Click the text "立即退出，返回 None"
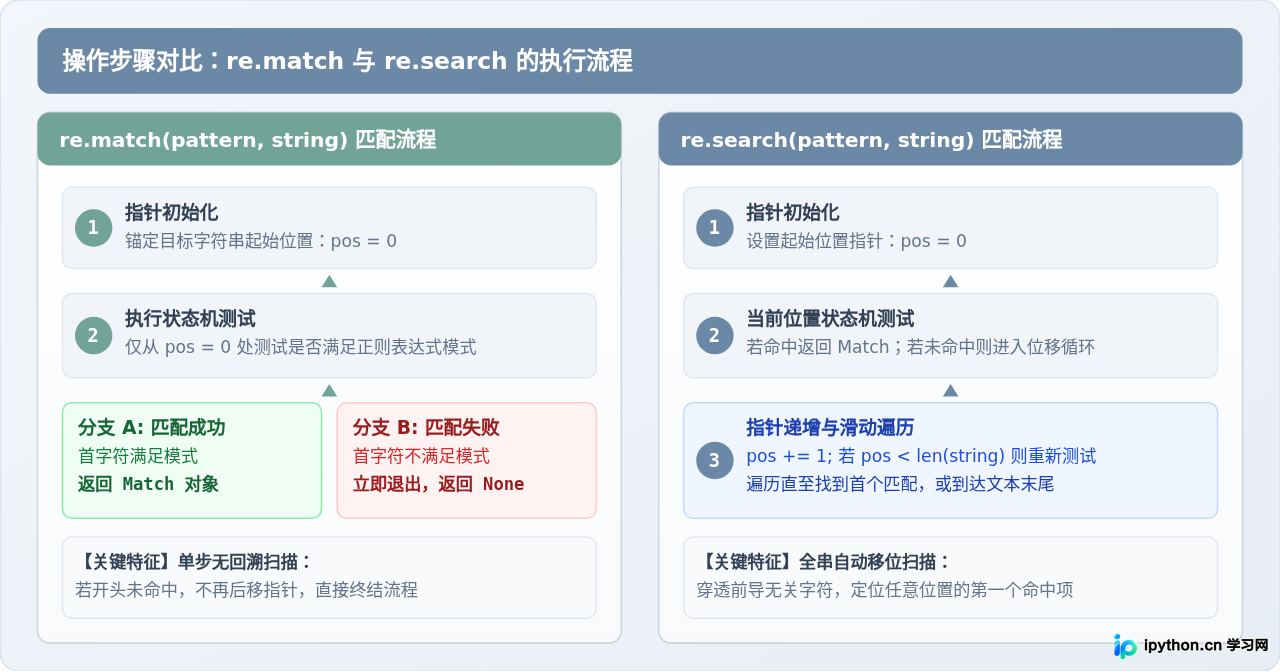Image resolution: width=1280 pixels, height=672 pixels. (438, 484)
